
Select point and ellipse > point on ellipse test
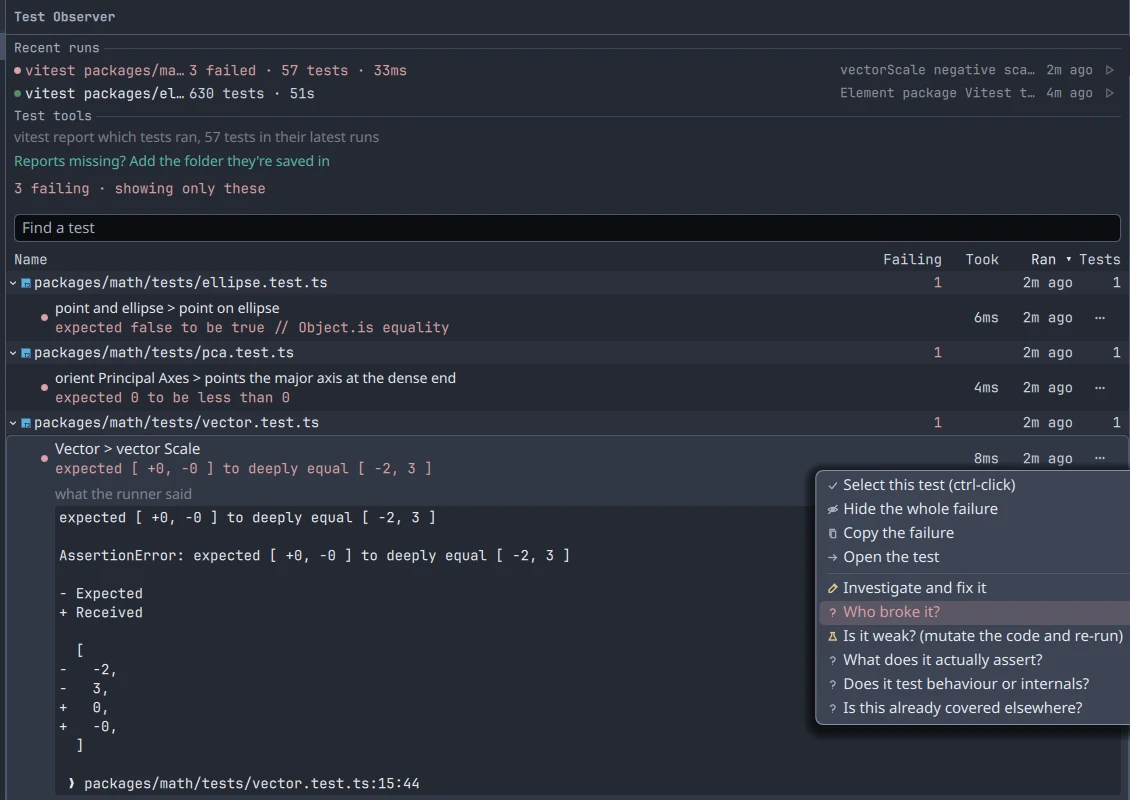click(167, 308)
